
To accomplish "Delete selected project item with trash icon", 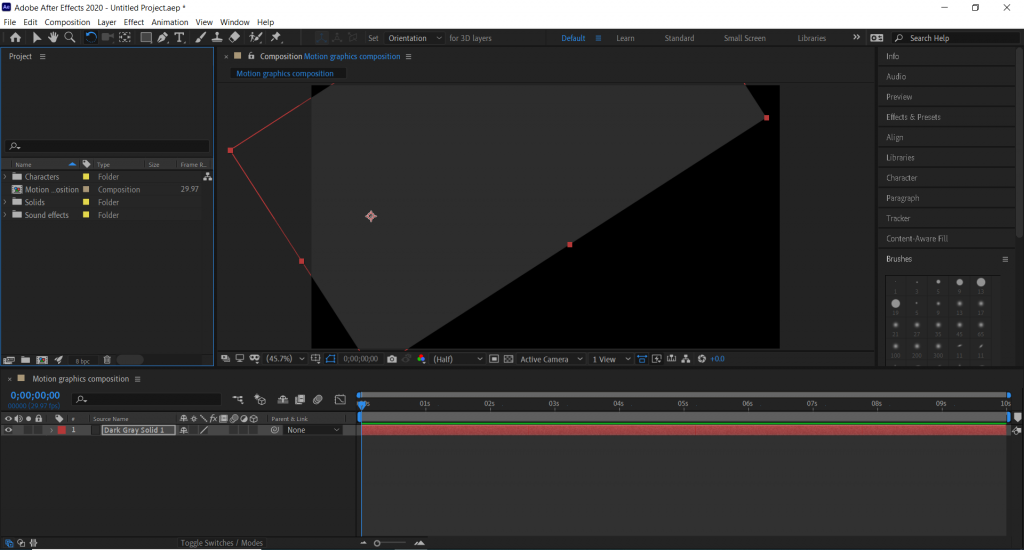I will 107,359.
